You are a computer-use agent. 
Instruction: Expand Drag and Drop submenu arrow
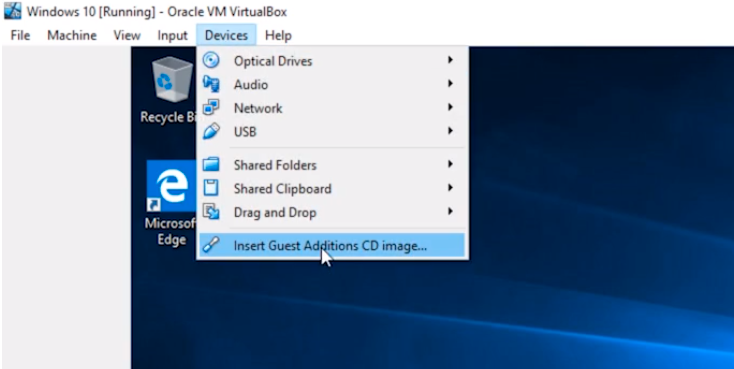pos(450,211)
